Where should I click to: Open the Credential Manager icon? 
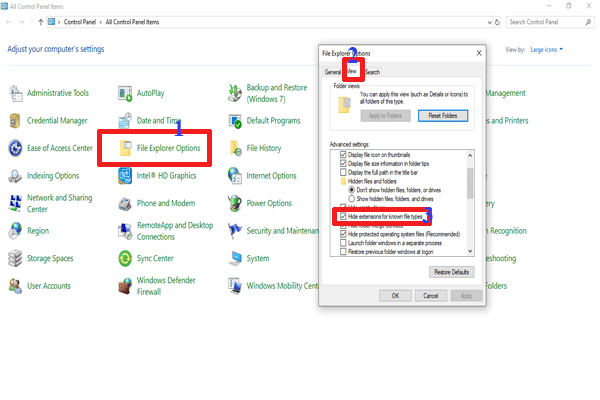point(15,121)
